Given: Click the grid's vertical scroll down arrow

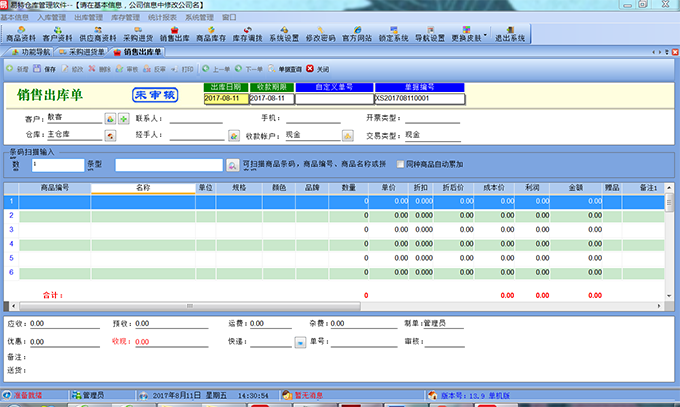Looking at the screenshot, I should click(669, 295).
